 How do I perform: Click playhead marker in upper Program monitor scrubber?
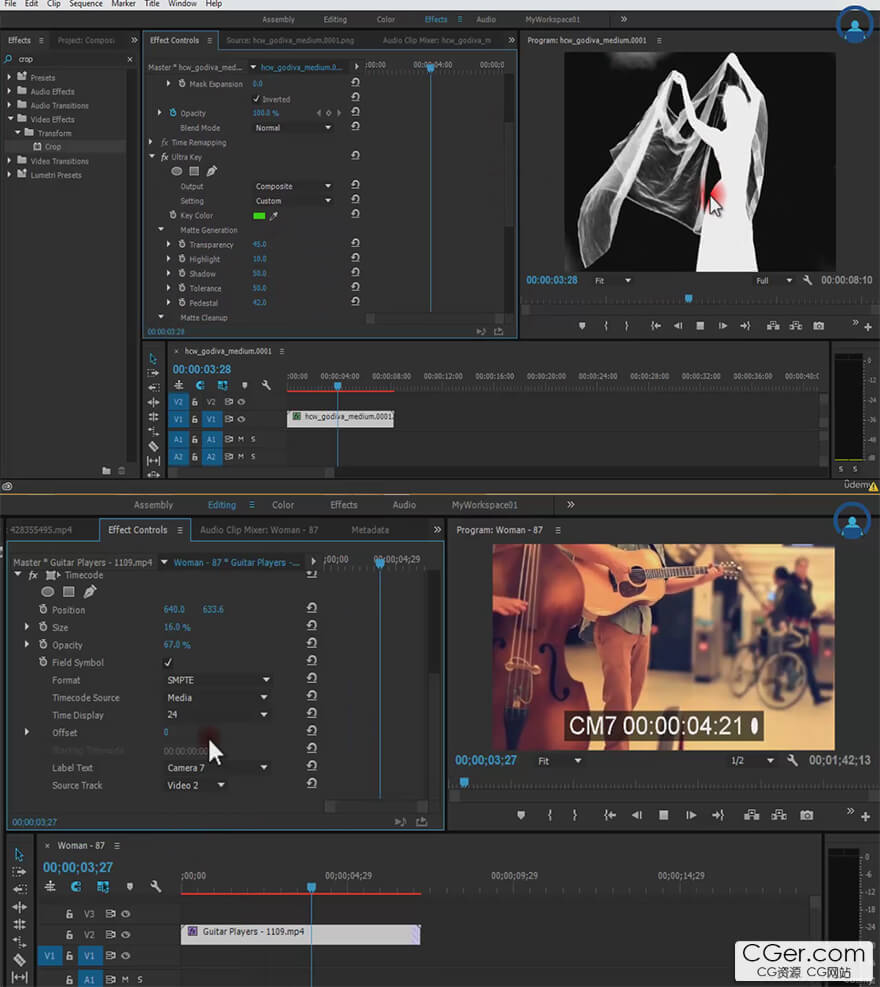(689, 298)
